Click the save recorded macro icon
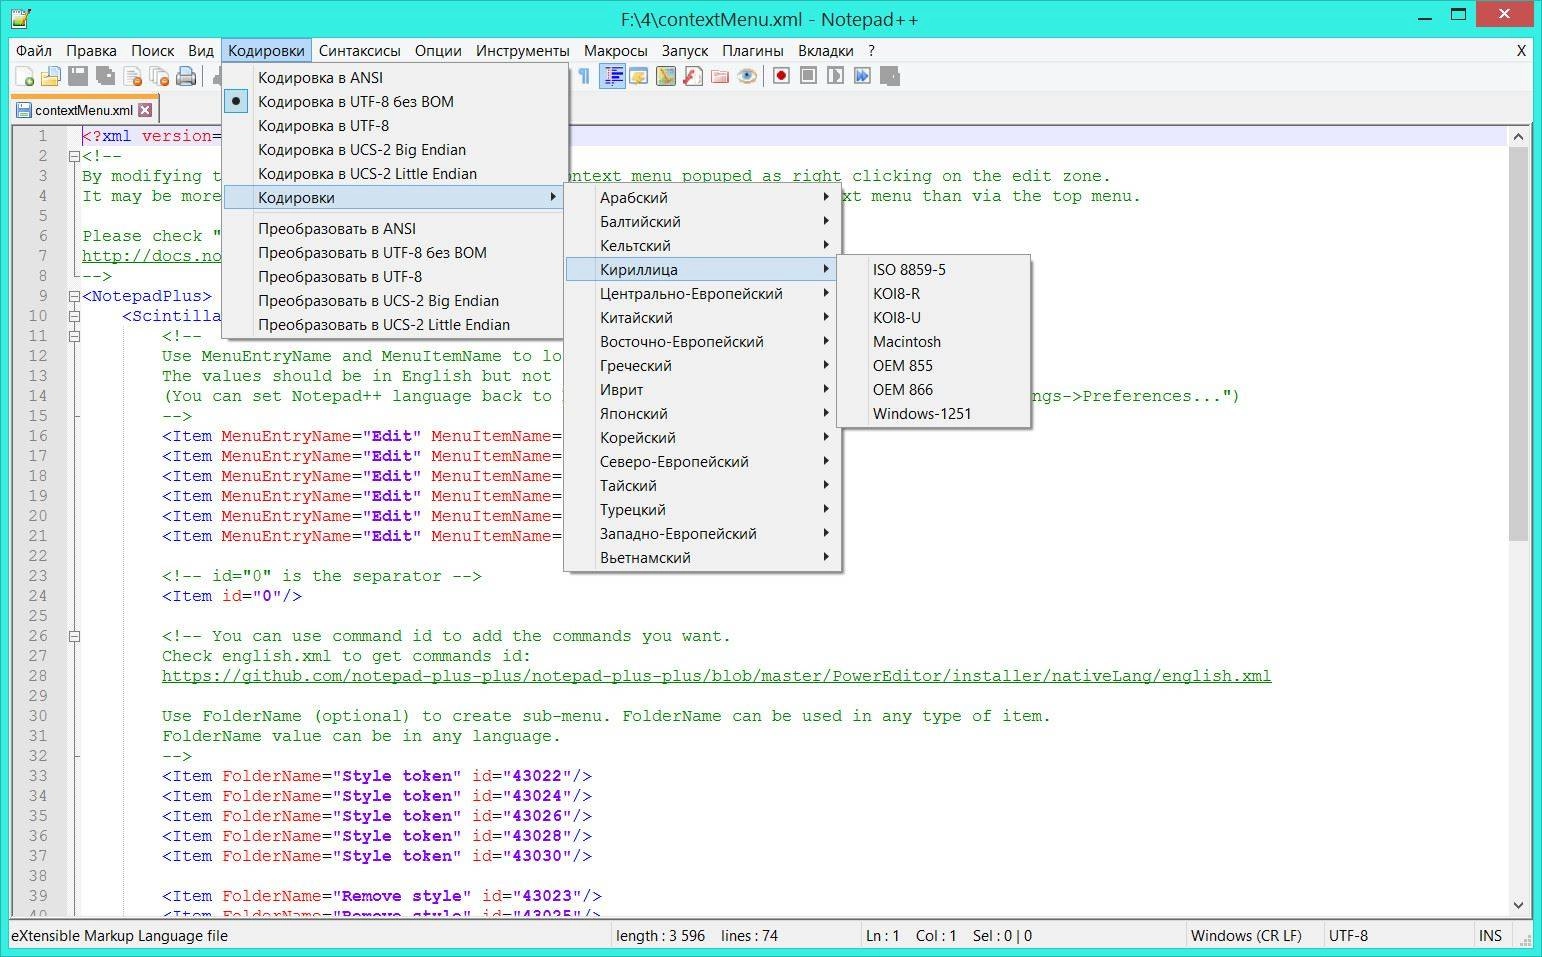 pos(890,76)
